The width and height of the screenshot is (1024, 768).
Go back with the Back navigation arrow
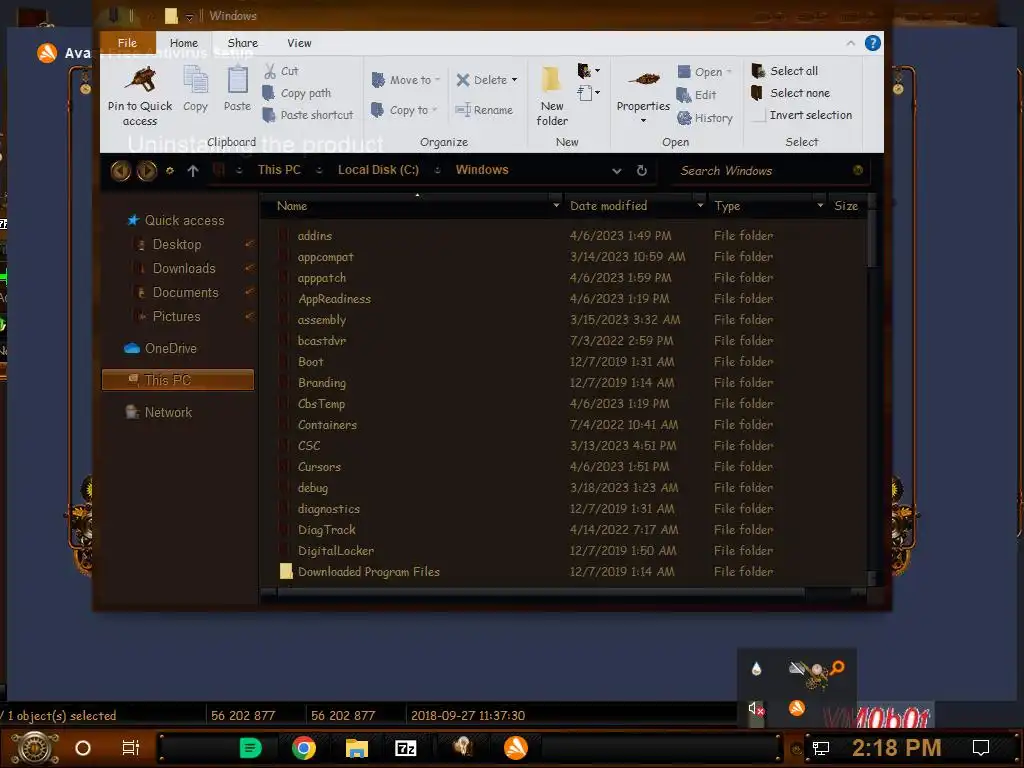coord(120,170)
